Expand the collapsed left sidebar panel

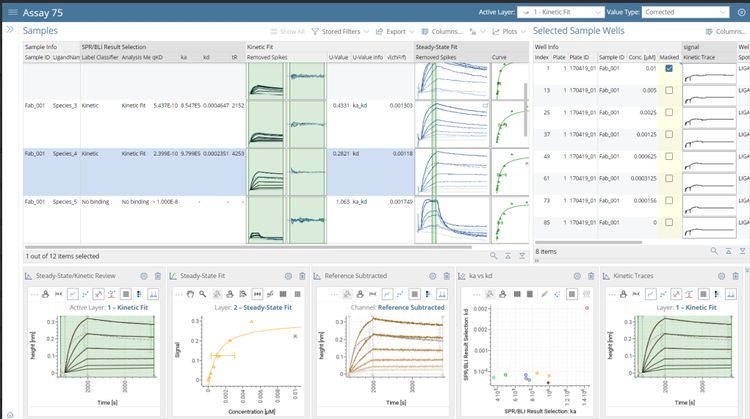(10, 30)
